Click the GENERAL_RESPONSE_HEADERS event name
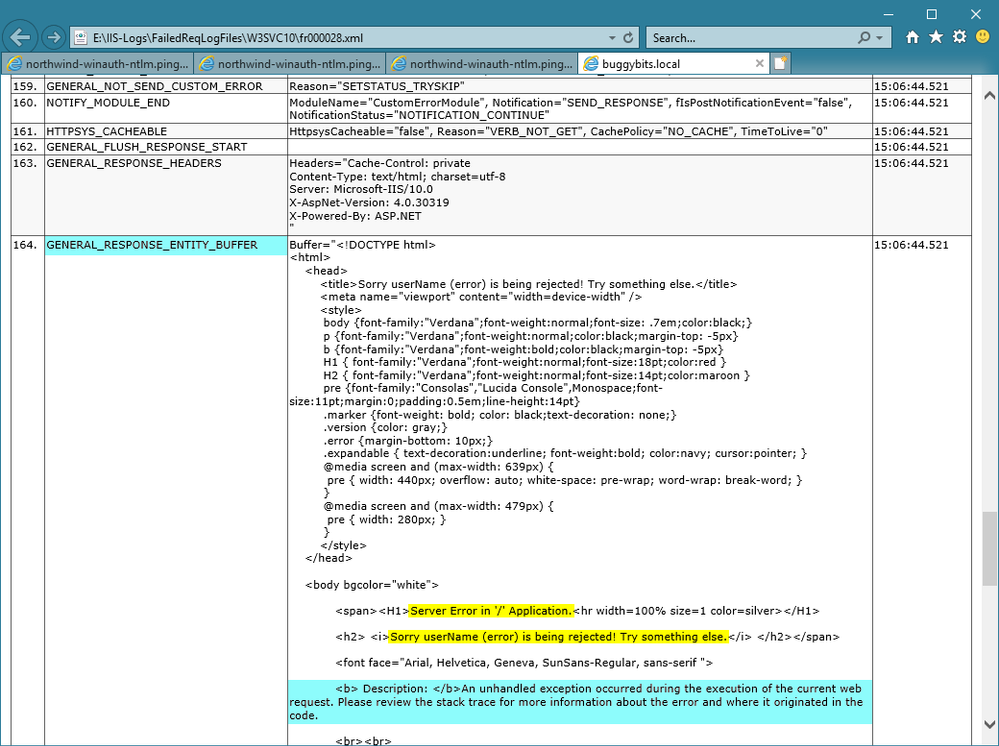 (x=134, y=163)
